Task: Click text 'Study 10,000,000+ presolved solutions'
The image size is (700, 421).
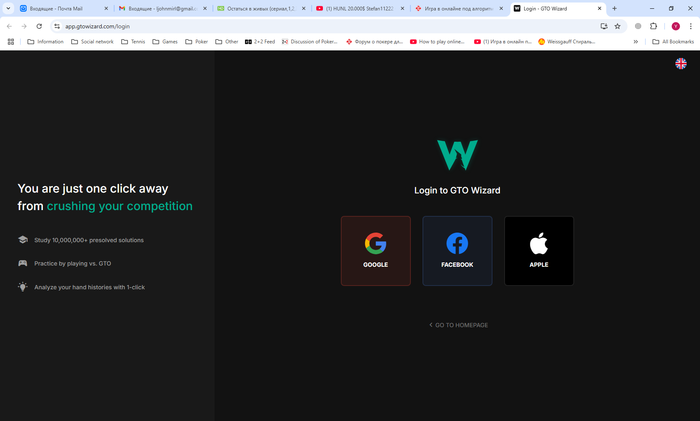Action: 89,240
